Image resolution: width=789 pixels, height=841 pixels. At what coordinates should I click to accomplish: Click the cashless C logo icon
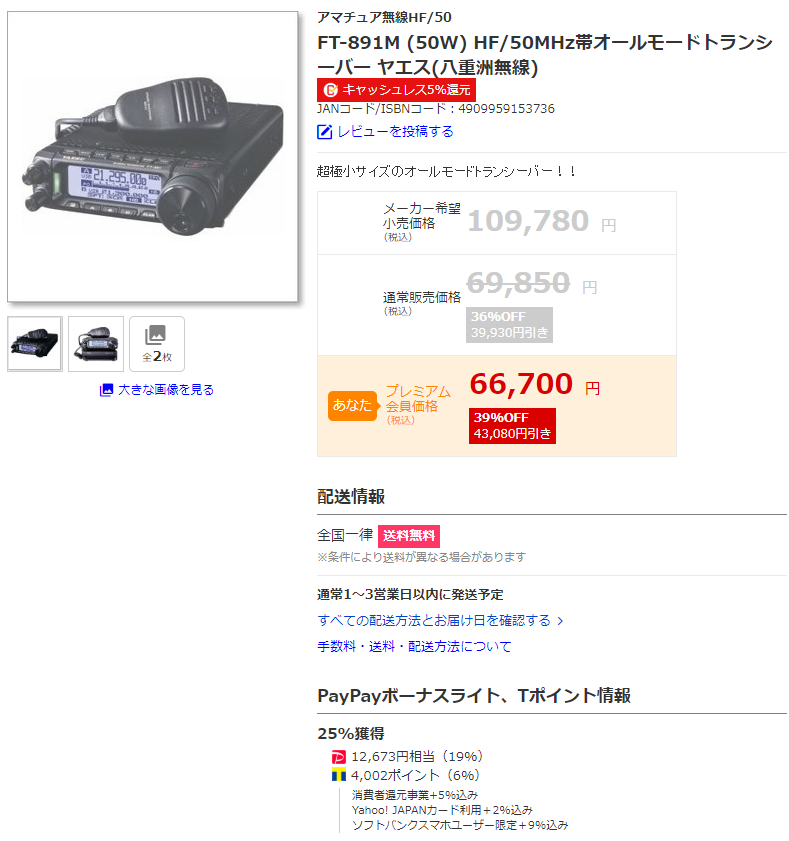click(331, 90)
